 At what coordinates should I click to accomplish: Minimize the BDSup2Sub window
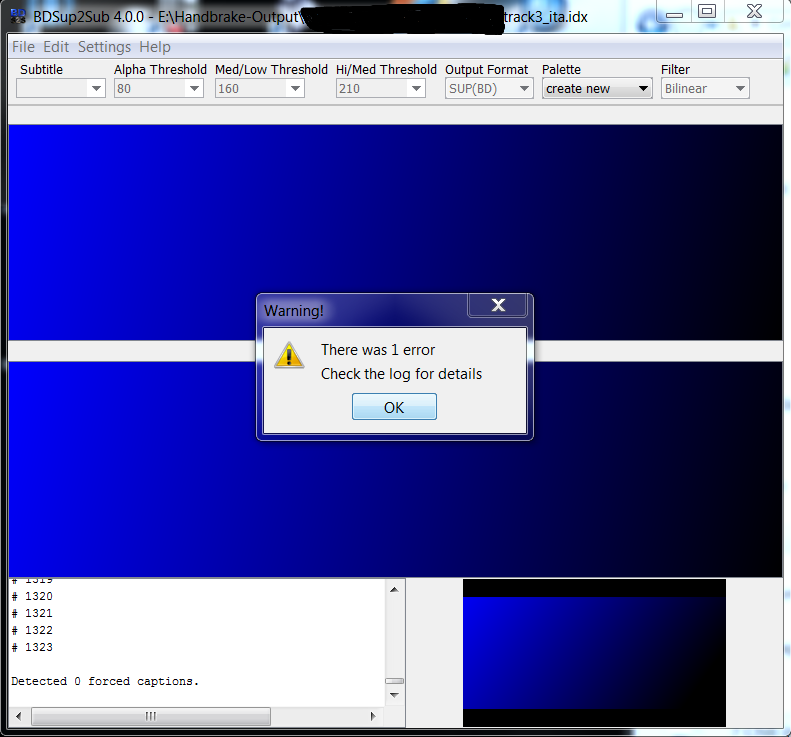tap(674, 13)
